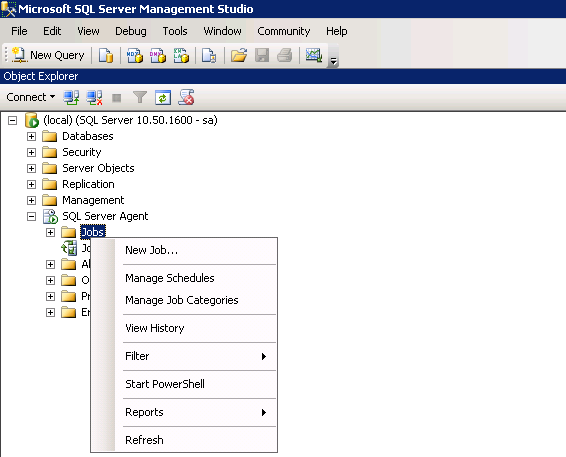Click the New Query toolbar button

[48, 55]
